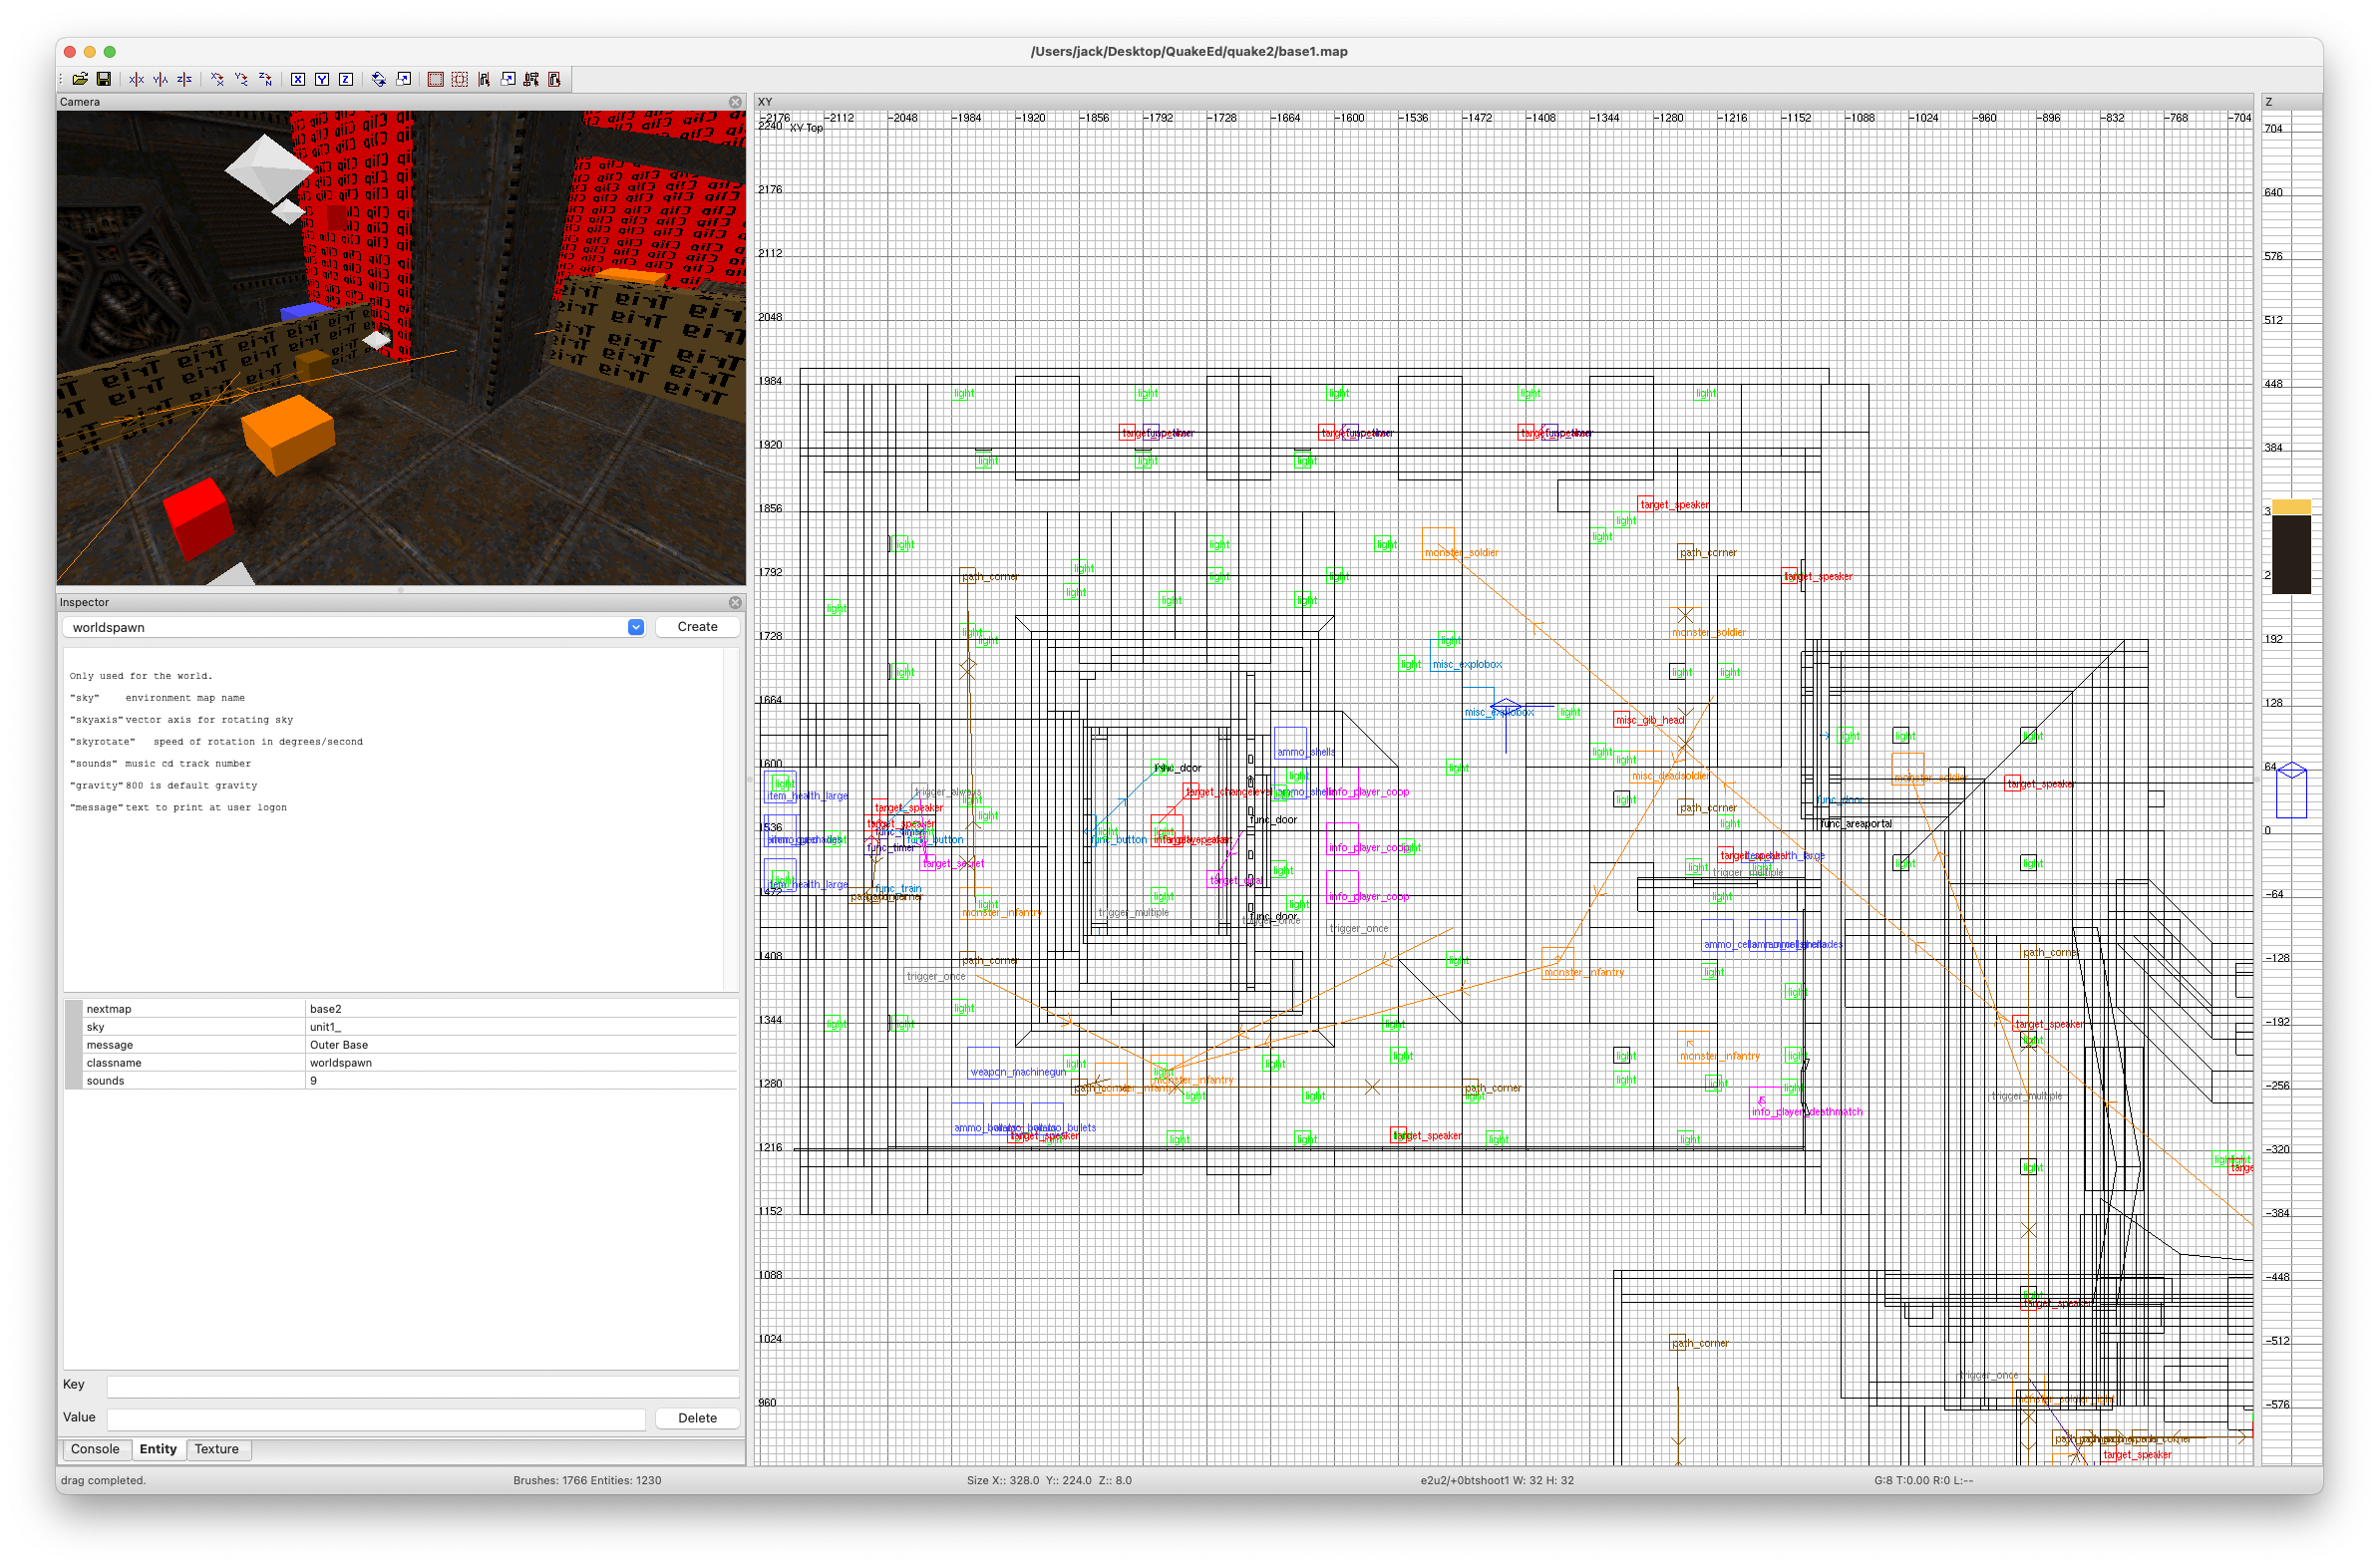Click the Create button
This screenshot has width=2379, height=1568.
coord(697,627)
